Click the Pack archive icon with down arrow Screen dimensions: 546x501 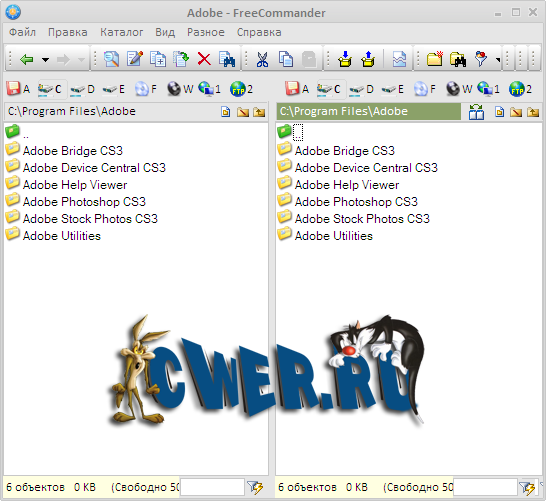pyautogui.click(x=345, y=59)
